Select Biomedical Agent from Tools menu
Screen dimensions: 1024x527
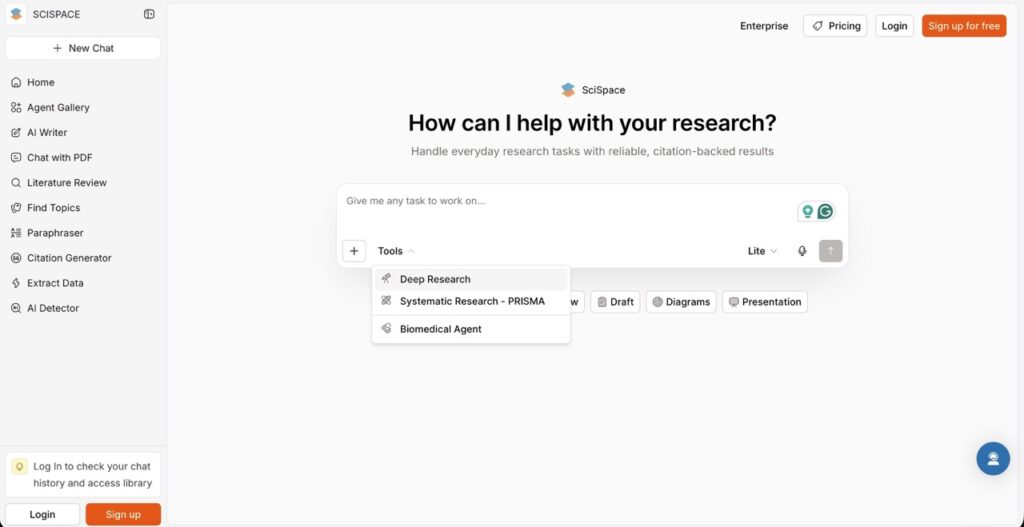471,329
